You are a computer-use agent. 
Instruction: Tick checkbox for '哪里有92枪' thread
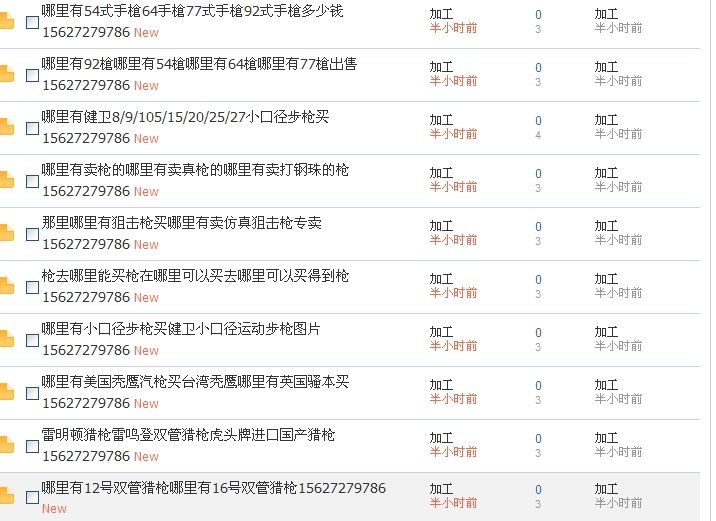point(32,75)
